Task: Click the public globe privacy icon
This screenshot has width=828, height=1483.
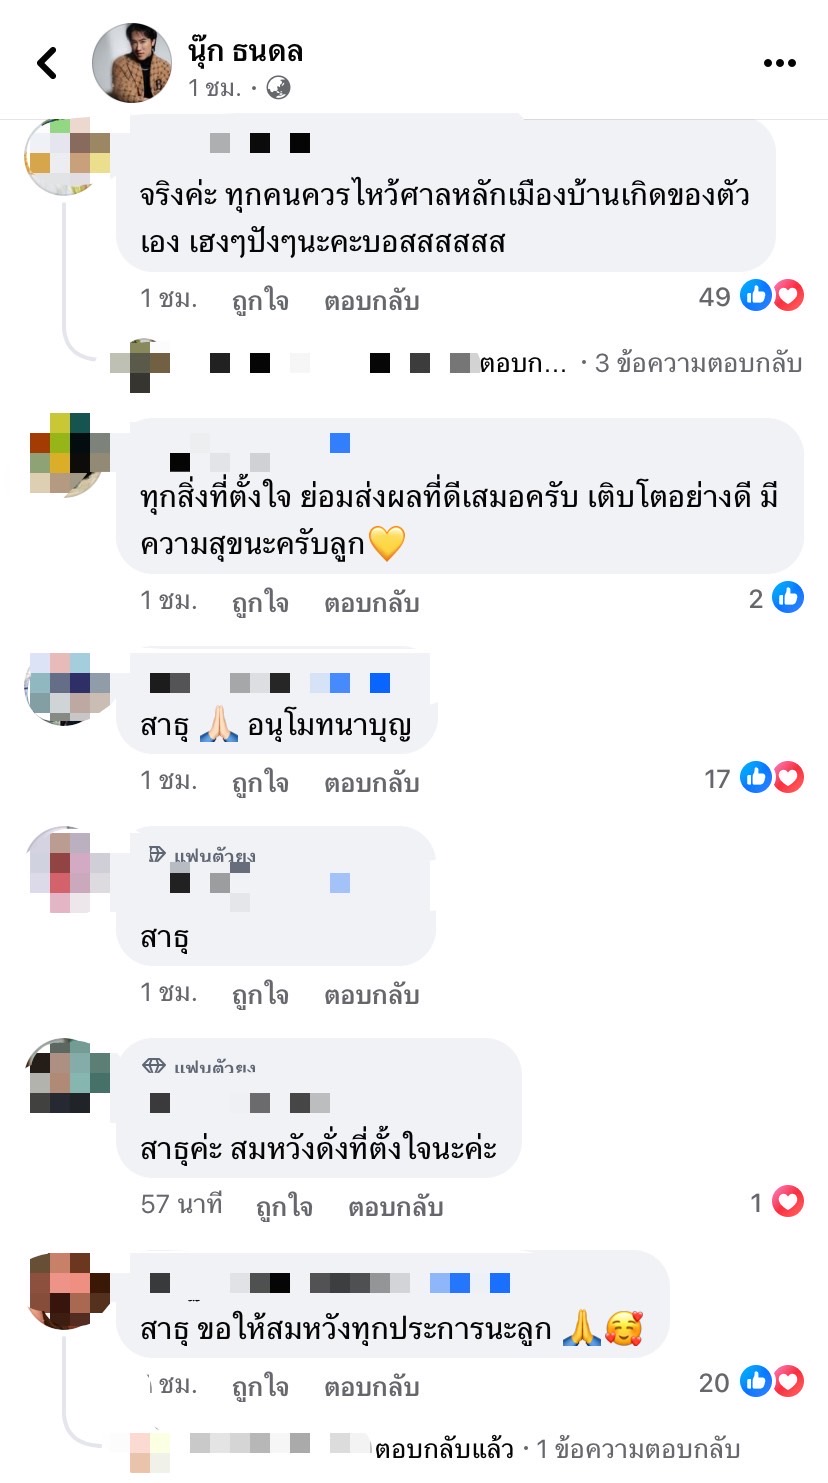Action: pos(278,88)
